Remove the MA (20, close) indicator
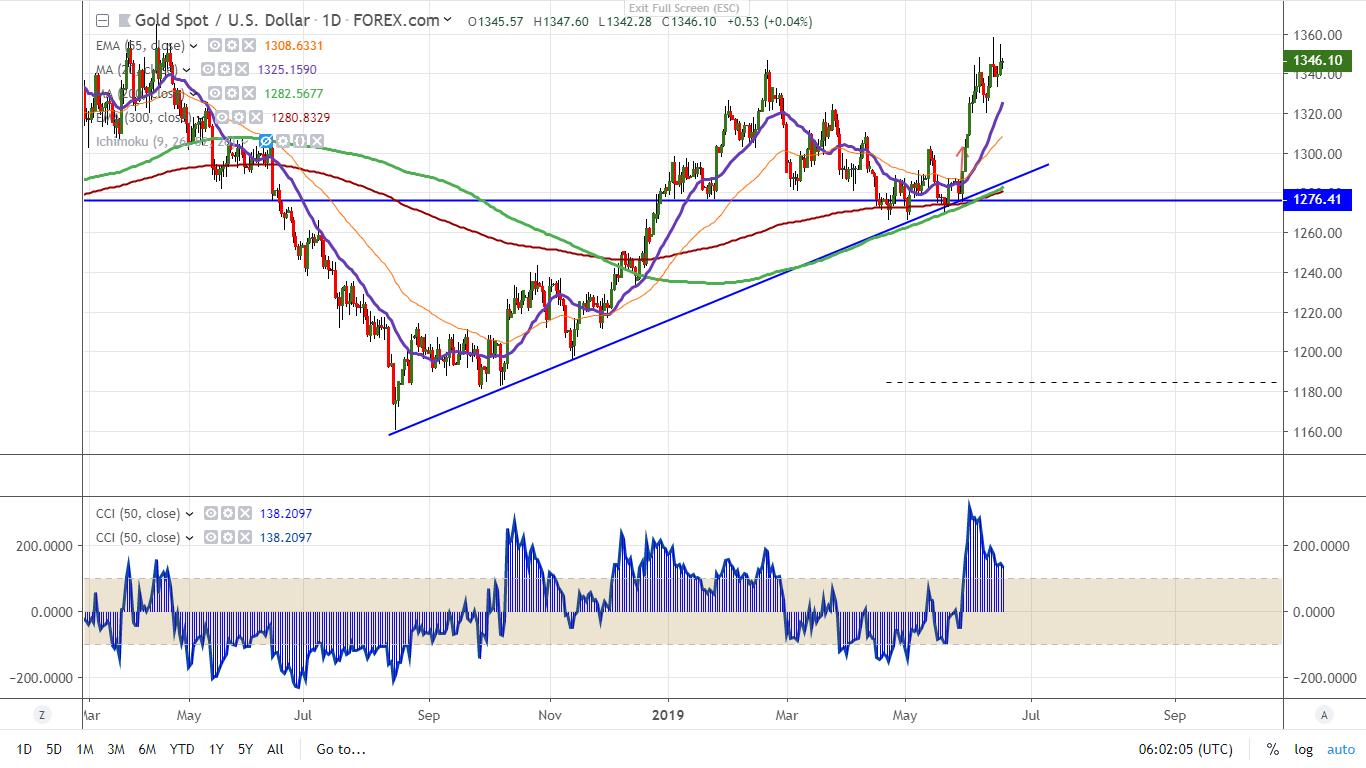This screenshot has width=1366, height=768. 242,70
